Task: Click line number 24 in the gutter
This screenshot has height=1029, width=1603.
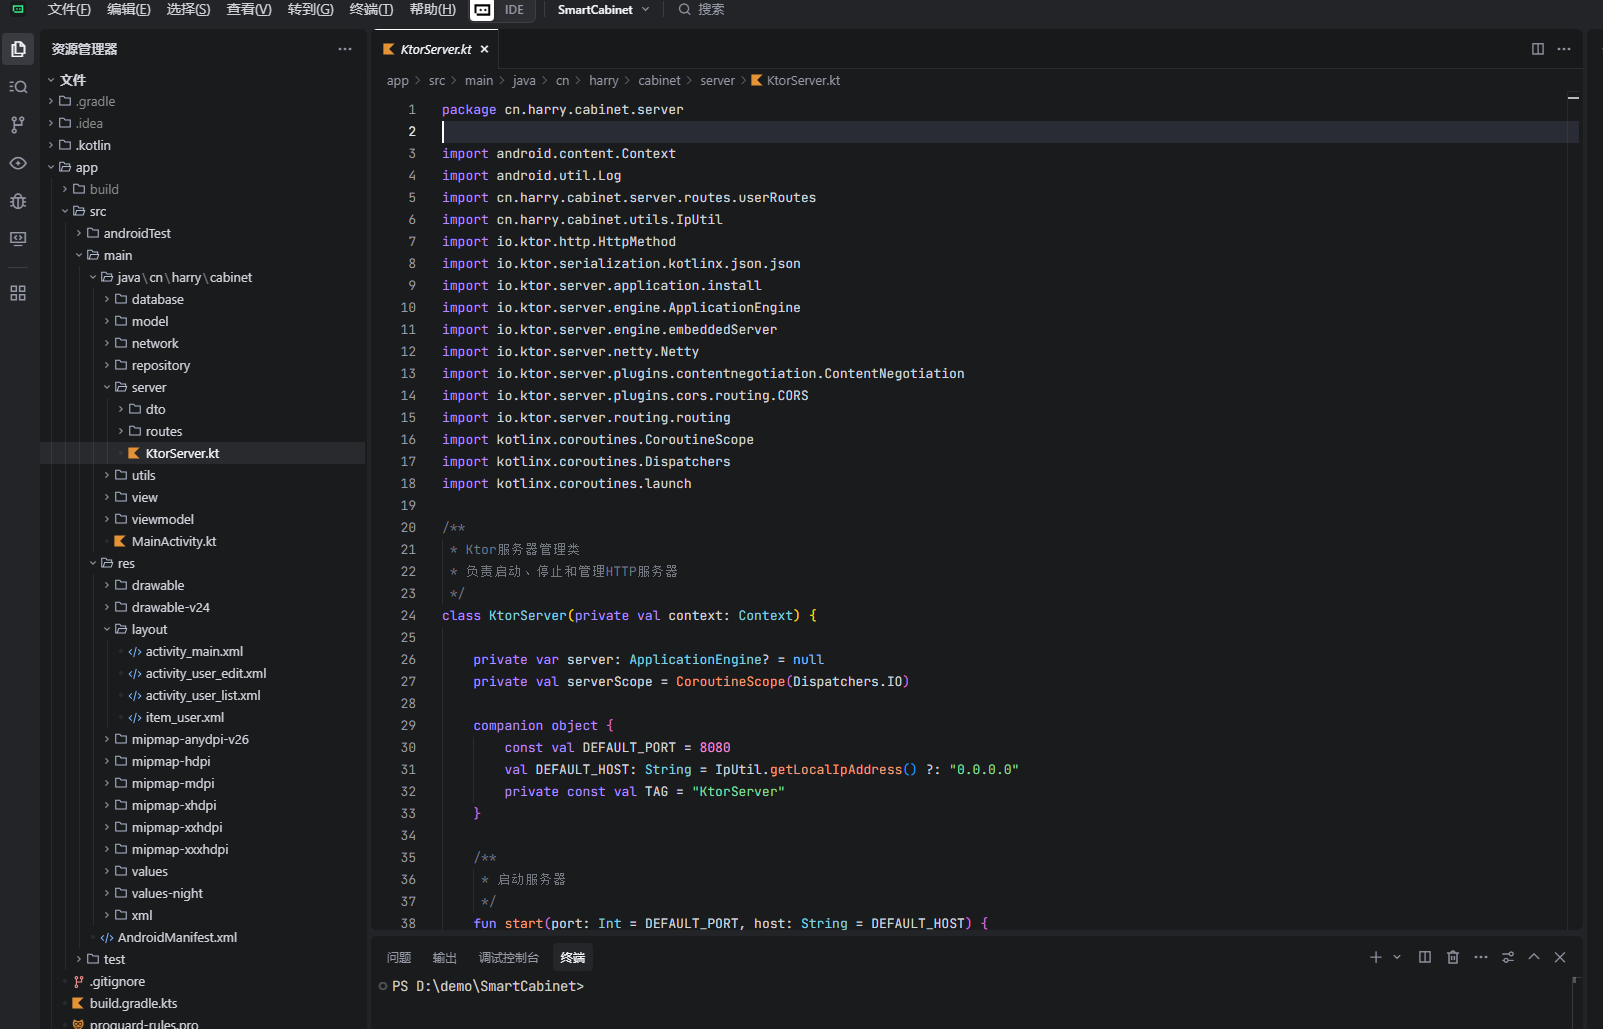Action: coord(408,615)
